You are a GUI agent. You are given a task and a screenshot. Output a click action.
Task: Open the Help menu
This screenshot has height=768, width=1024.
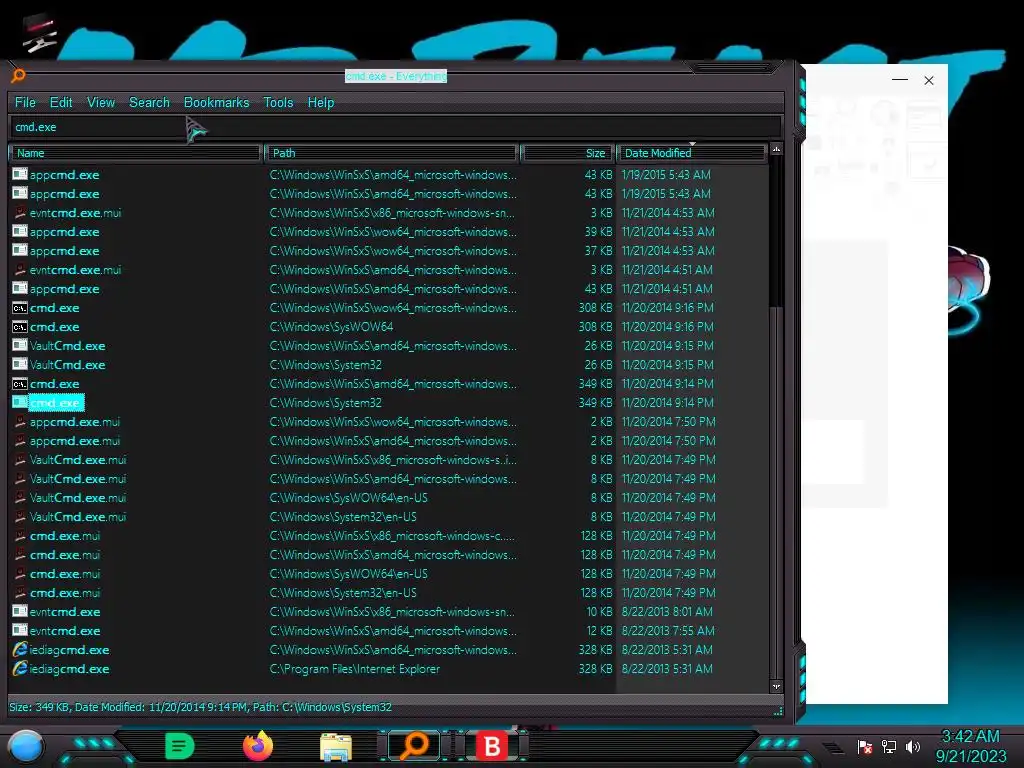click(x=321, y=103)
